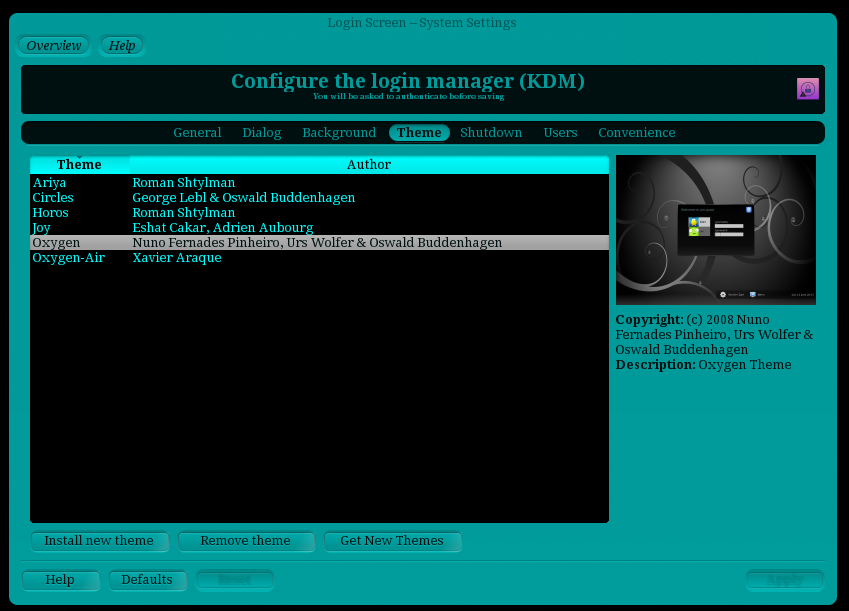The image size is (849, 611).
Task: Switch to the Background tab
Action: point(339,133)
